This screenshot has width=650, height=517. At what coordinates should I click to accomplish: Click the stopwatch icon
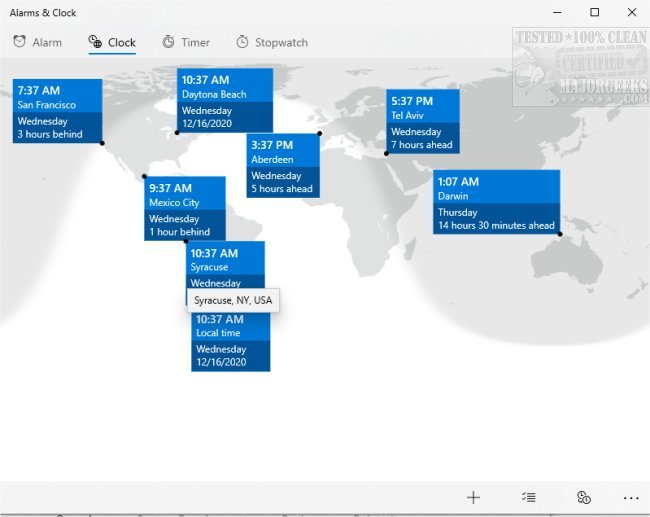242,41
